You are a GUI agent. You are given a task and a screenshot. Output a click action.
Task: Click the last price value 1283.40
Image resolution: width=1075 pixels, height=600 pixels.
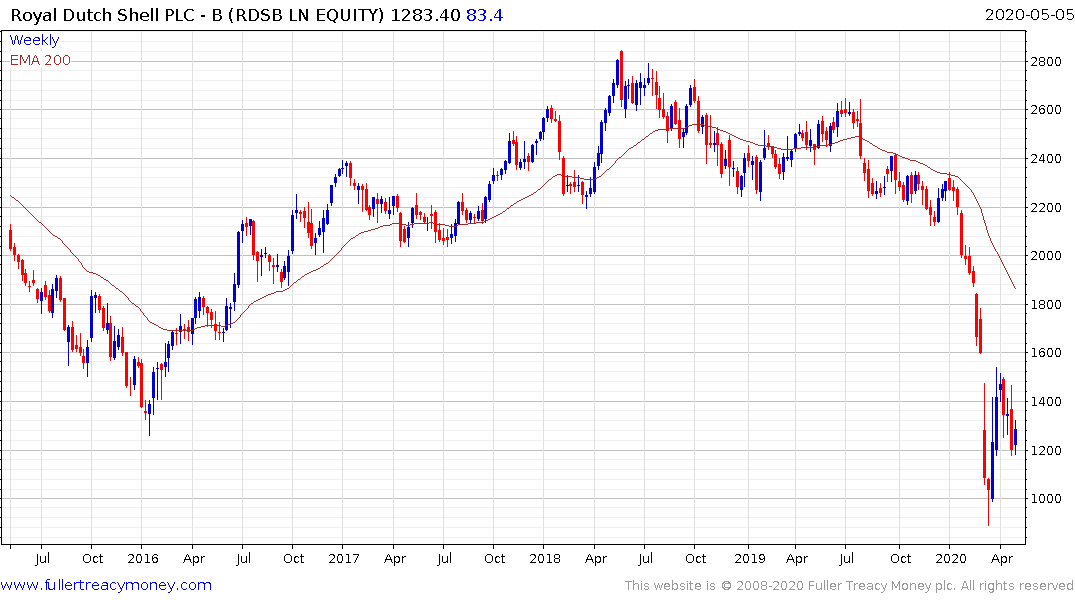click(x=425, y=15)
